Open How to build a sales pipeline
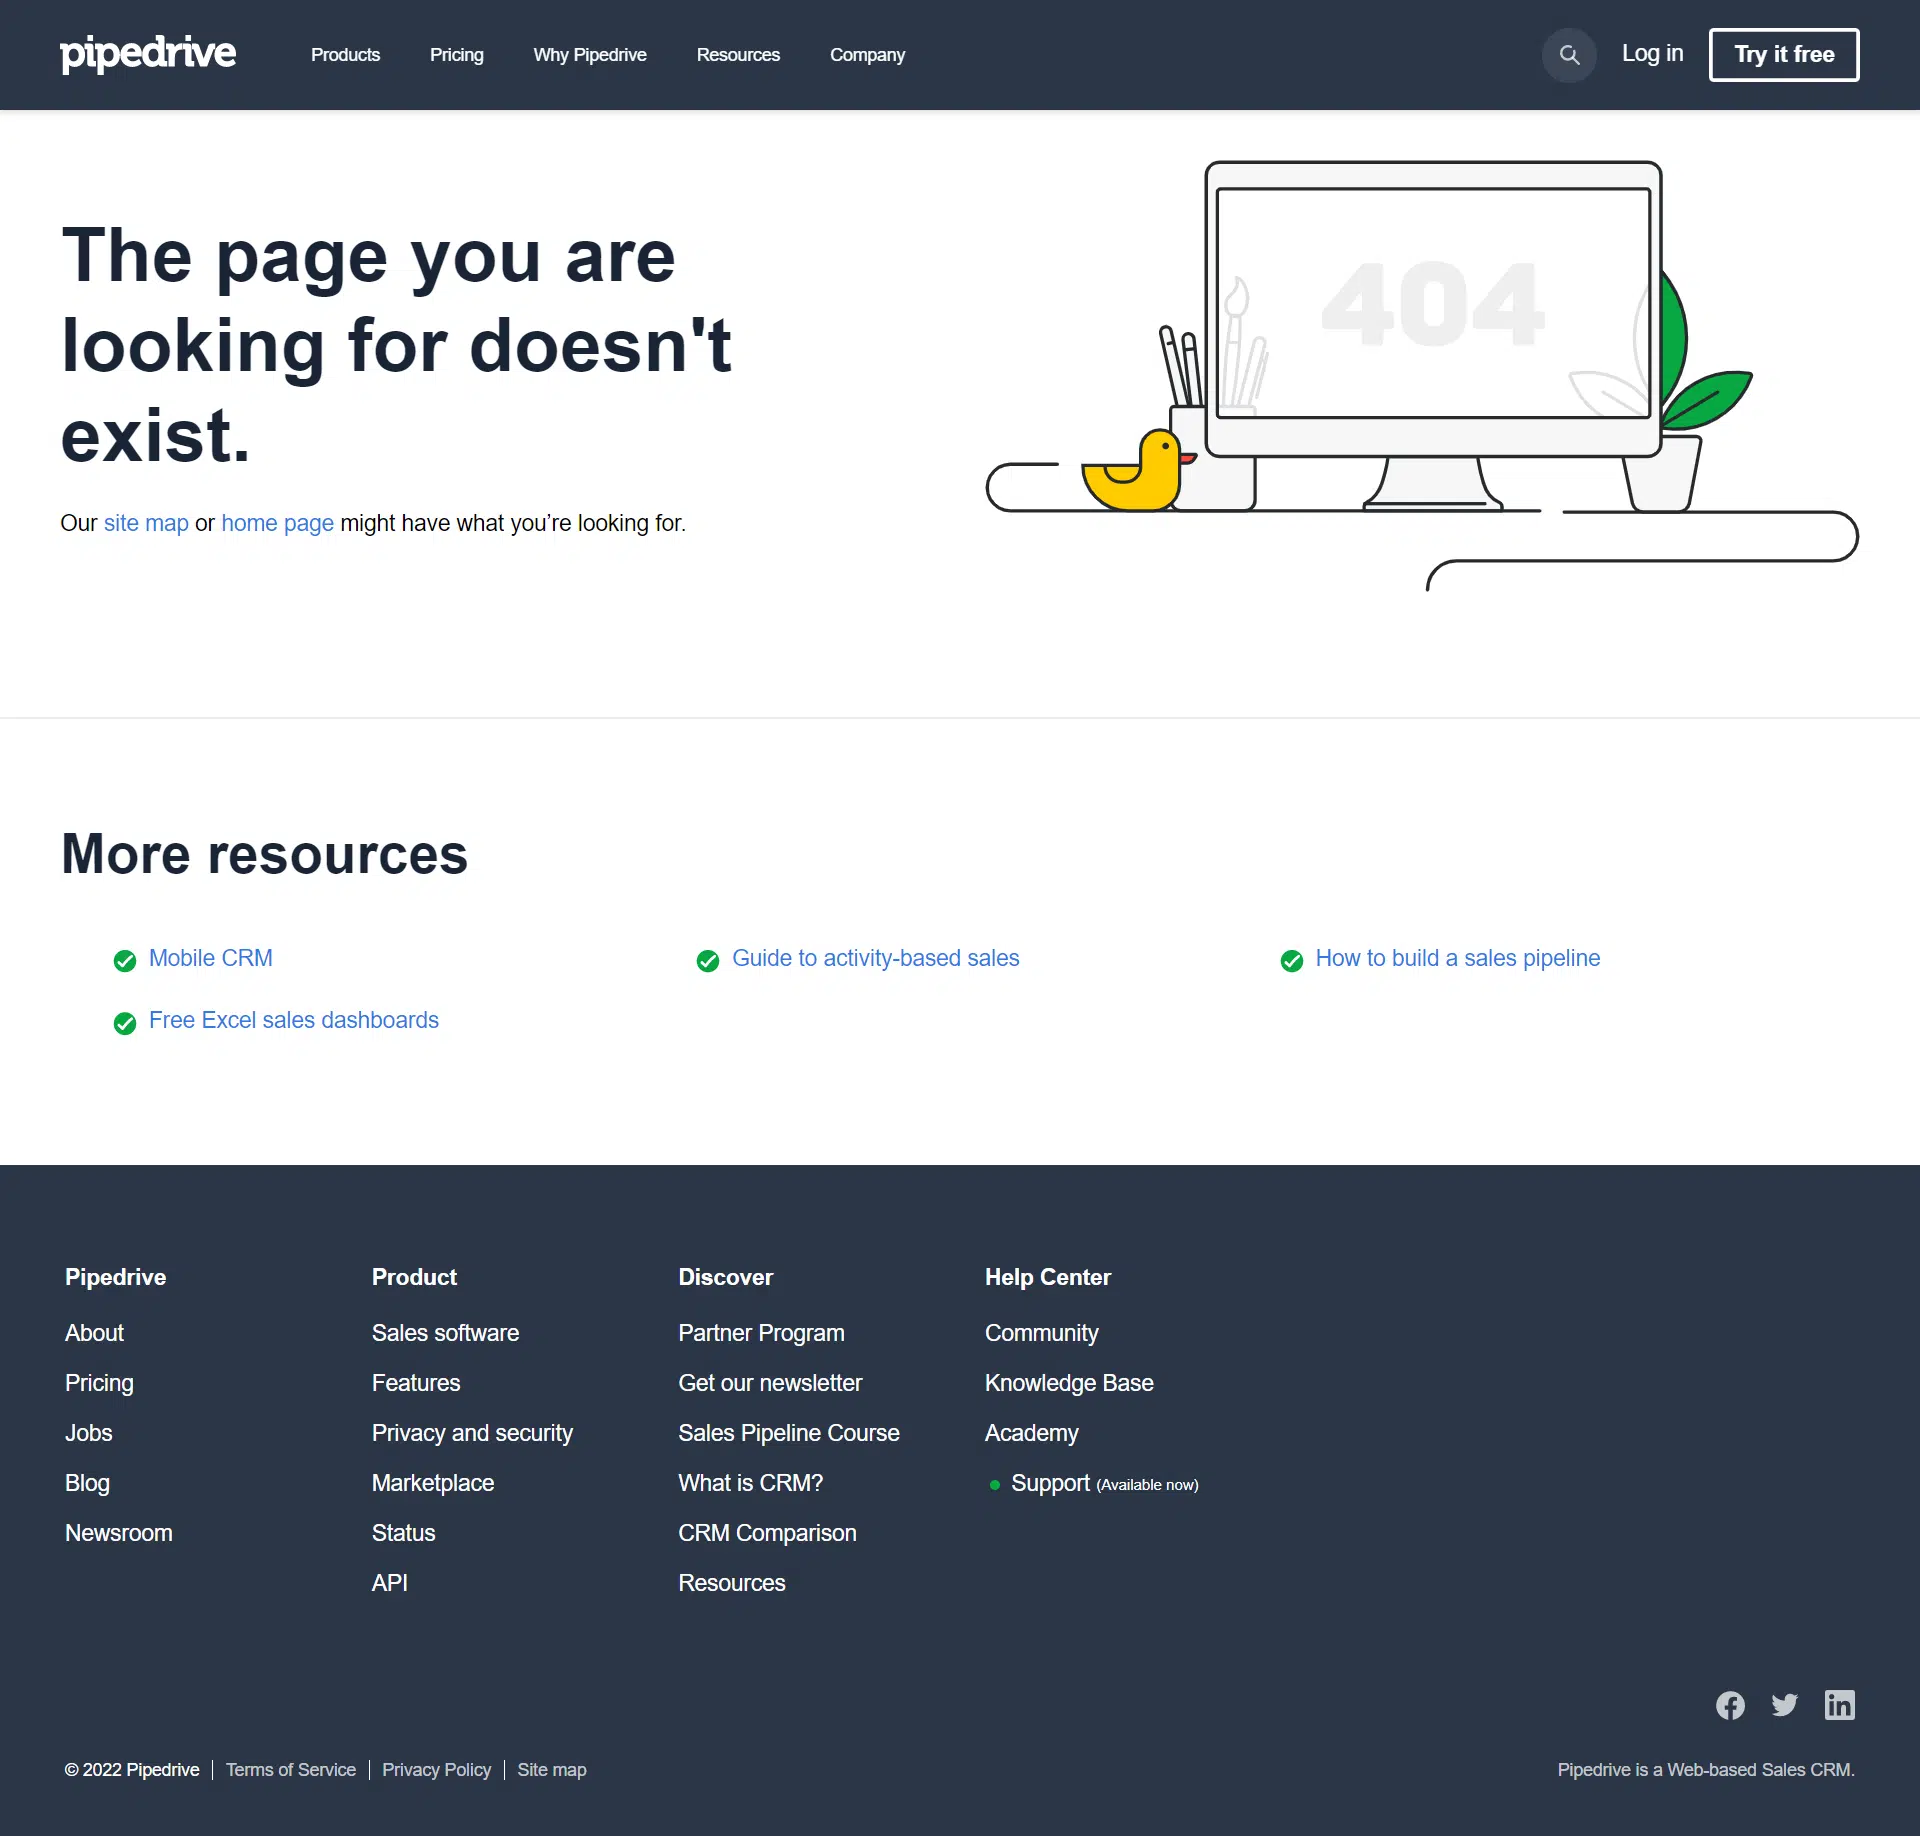Image resolution: width=1920 pixels, height=1836 pixels. pyautogui.click(x=1457, y=958)
